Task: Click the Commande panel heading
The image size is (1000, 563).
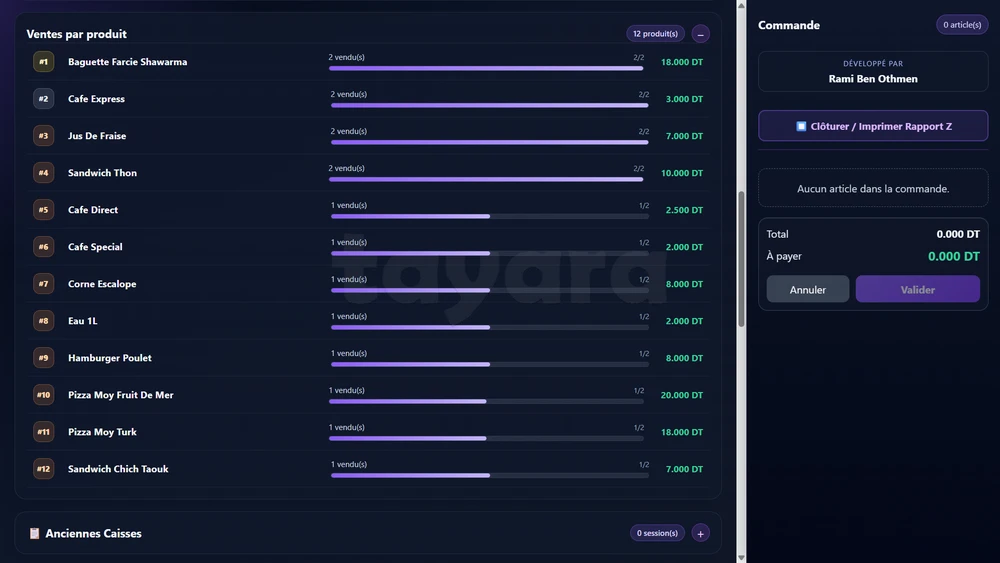Action: click(789, 25)
